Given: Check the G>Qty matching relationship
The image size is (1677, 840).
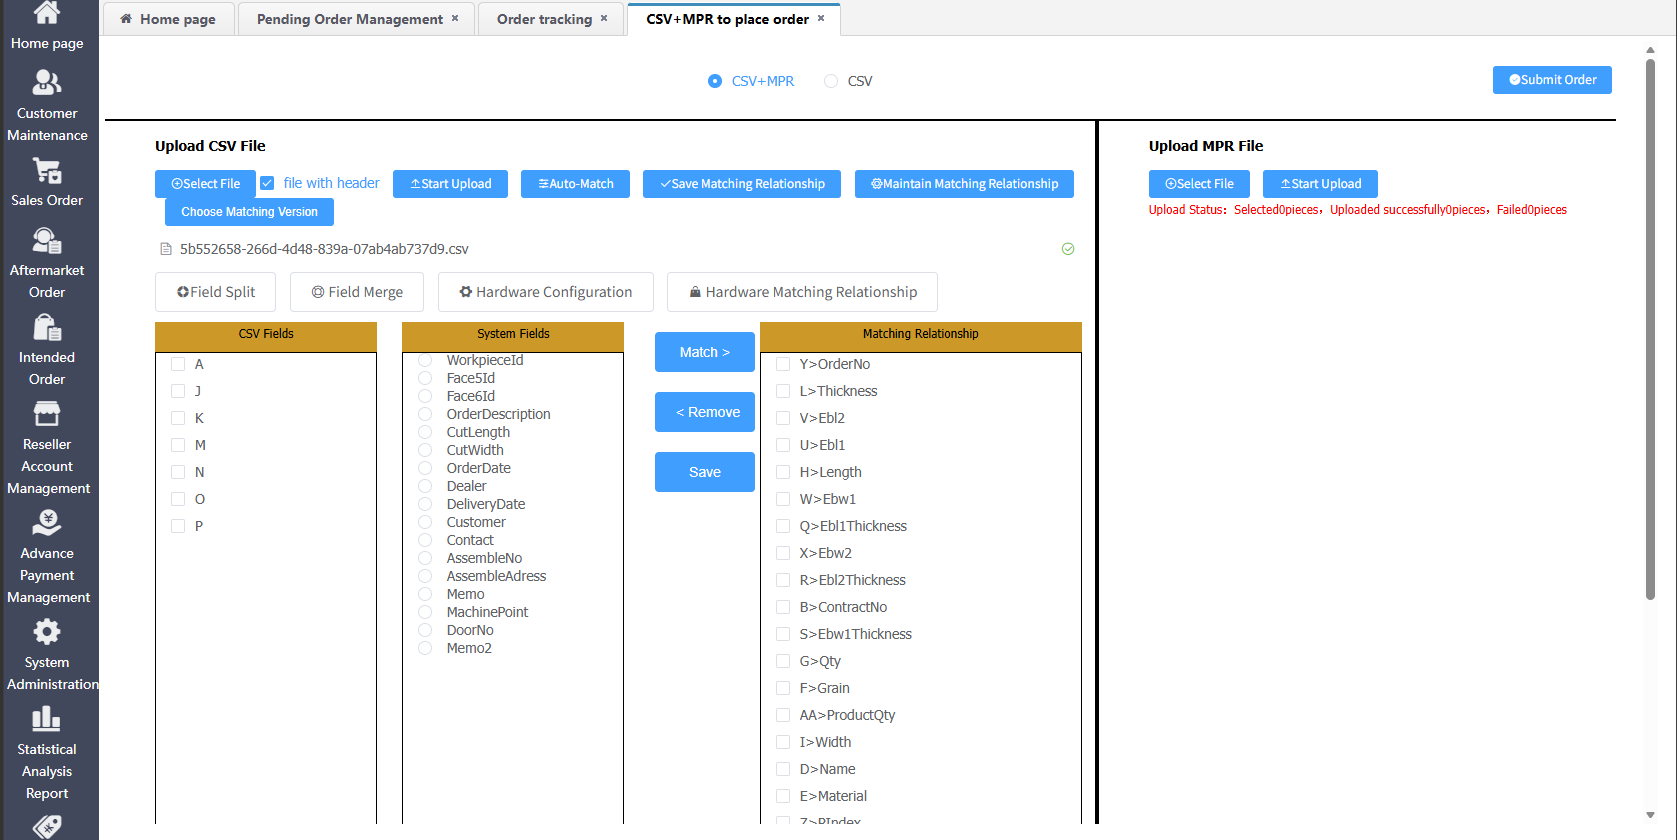Looking at the screenshot, I should pos(783,661).
